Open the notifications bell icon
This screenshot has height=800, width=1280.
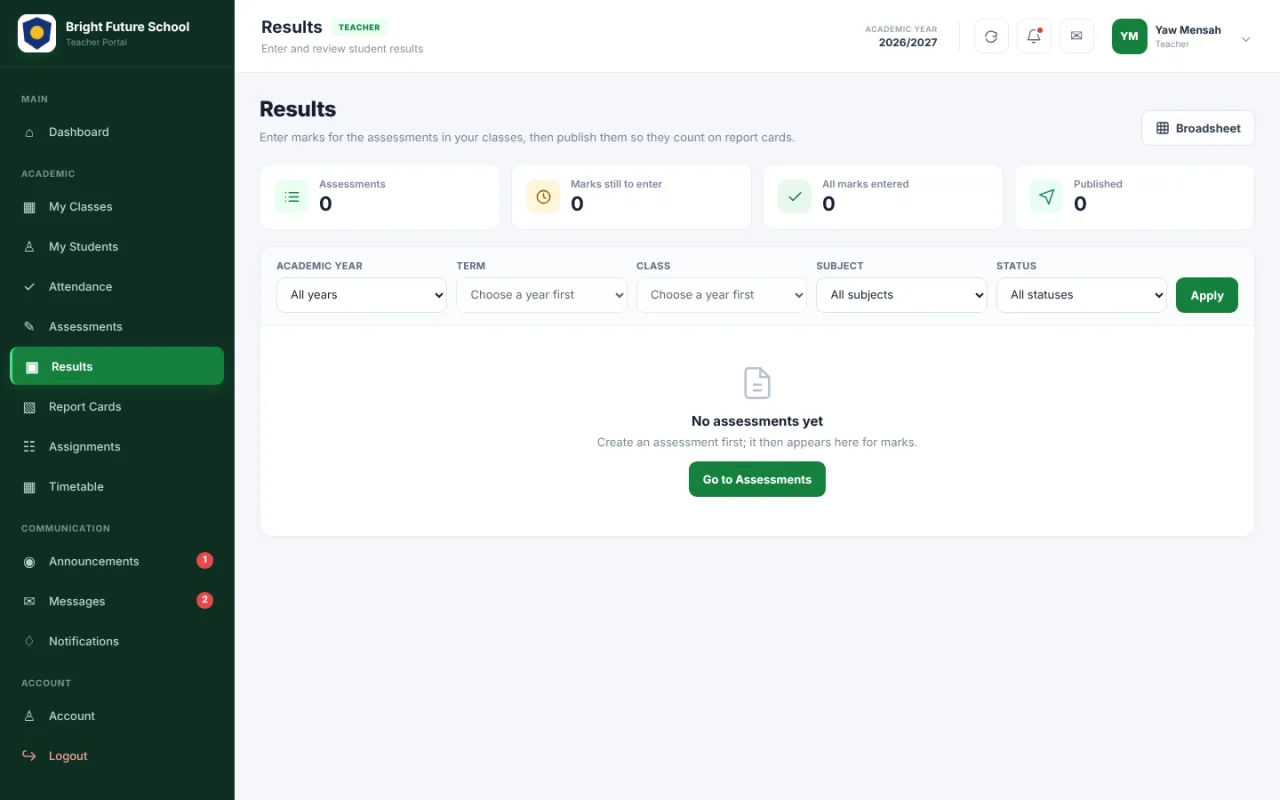1034,36
